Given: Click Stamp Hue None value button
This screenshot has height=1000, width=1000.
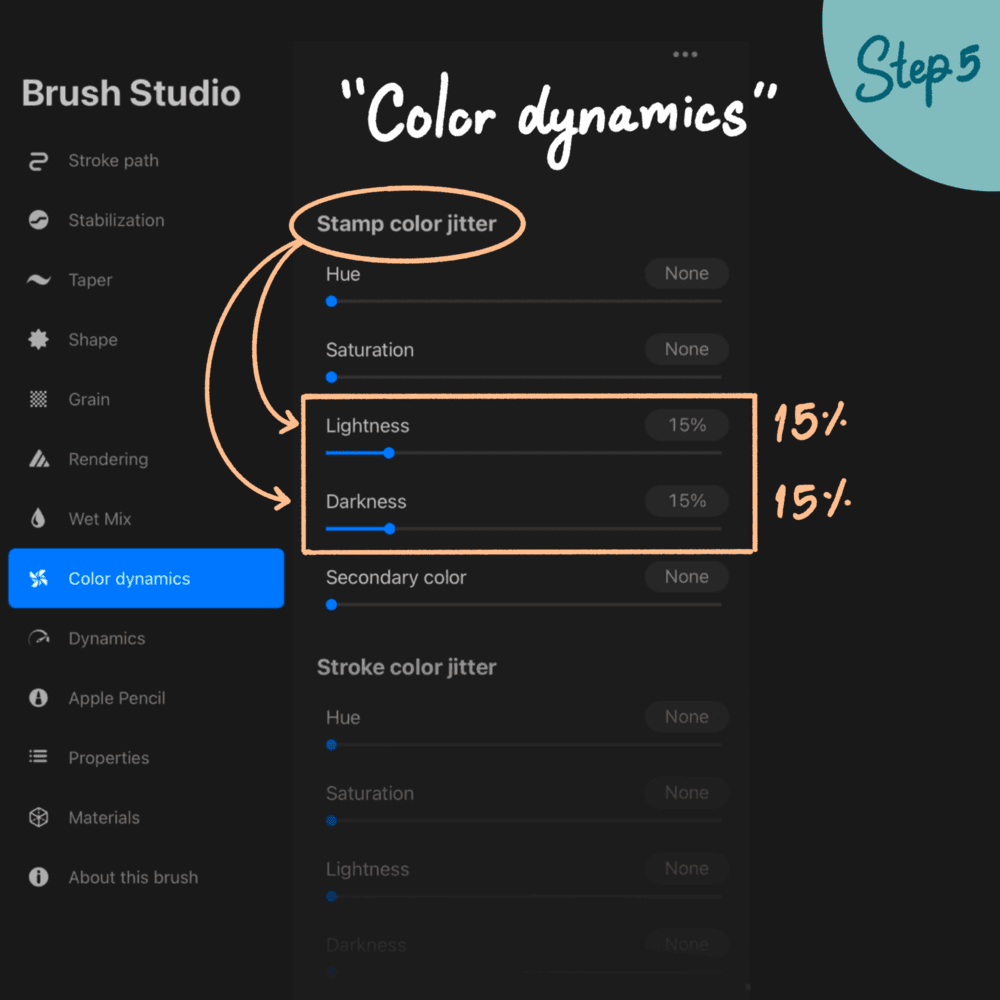Looking at the screenshot, I should (687, 274).
